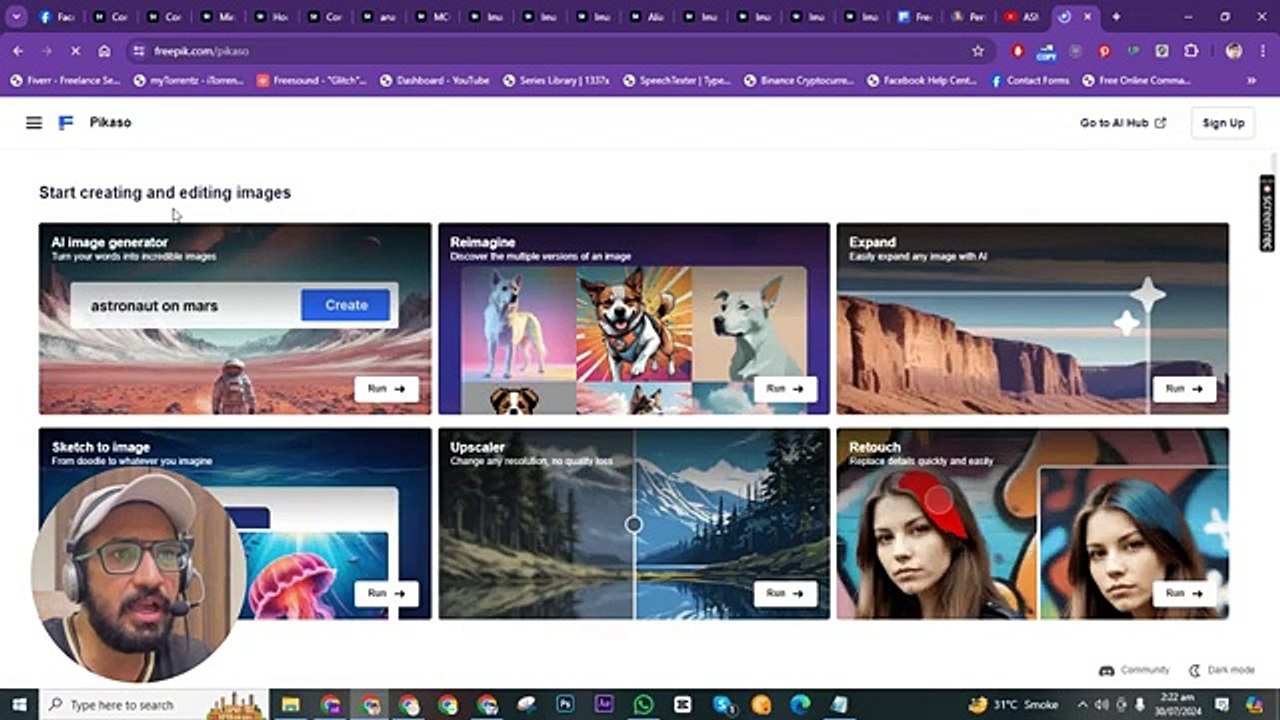The height and width of the screenshot is (720, 1280).
Task: Click the Sign Up button
Action: (1223, 123)
